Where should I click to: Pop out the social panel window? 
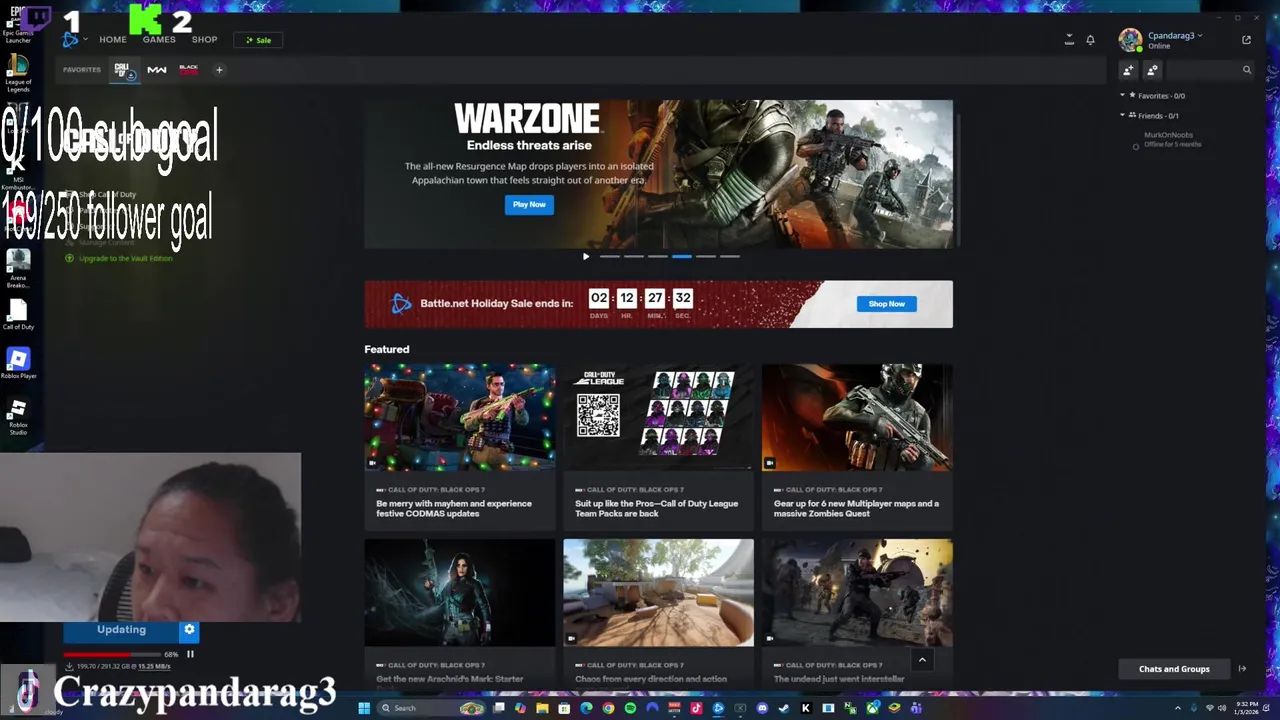pos(1247,40)
